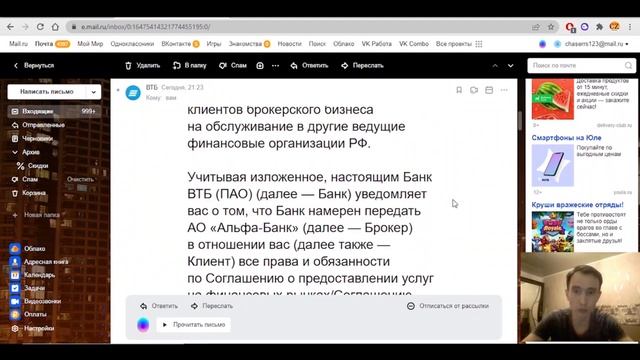
Task: Open browser home page
Action: (x=55, y=27)
